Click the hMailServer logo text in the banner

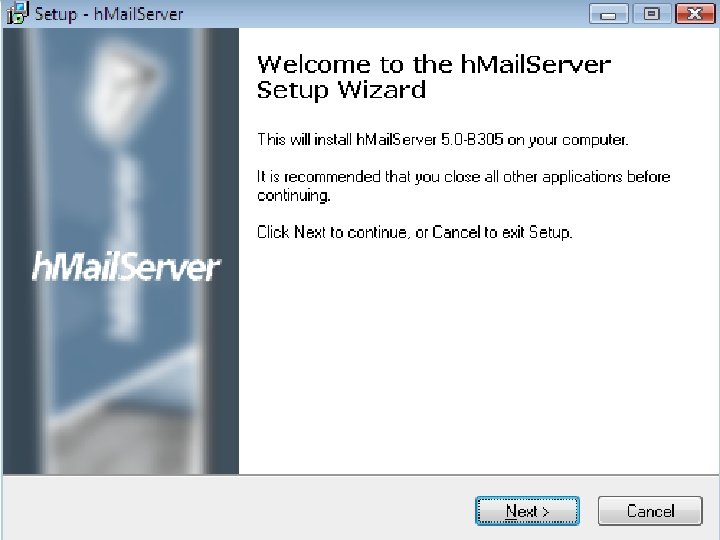pyautogui.click(x=126, y=266)
